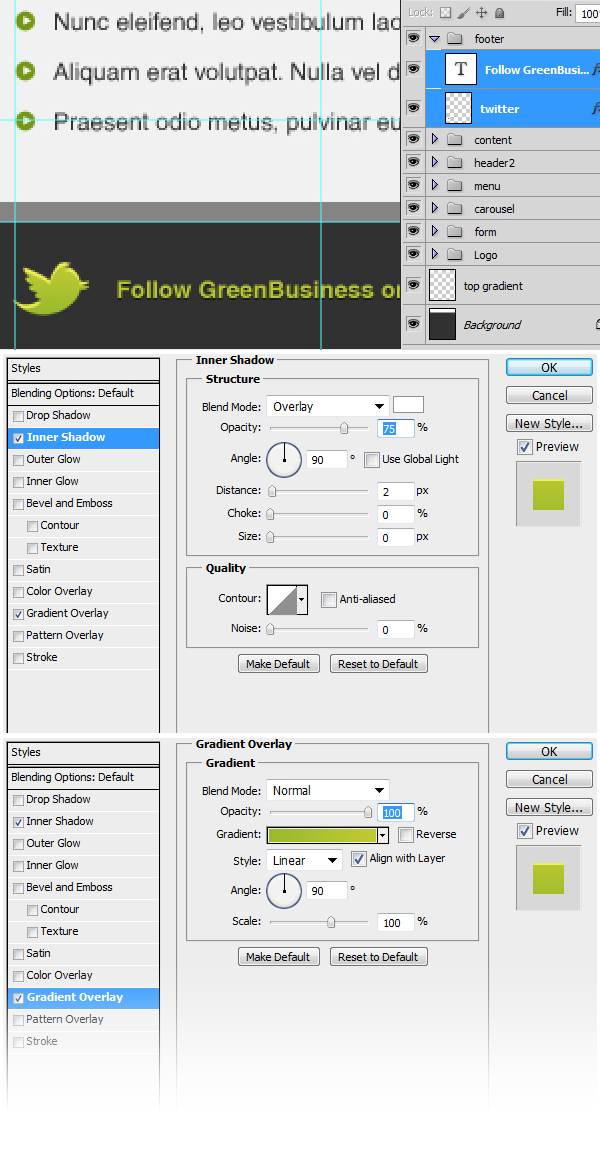
Task: Toggle Preview in the Inner Shadow dialog
Action: tap(525, 446)
